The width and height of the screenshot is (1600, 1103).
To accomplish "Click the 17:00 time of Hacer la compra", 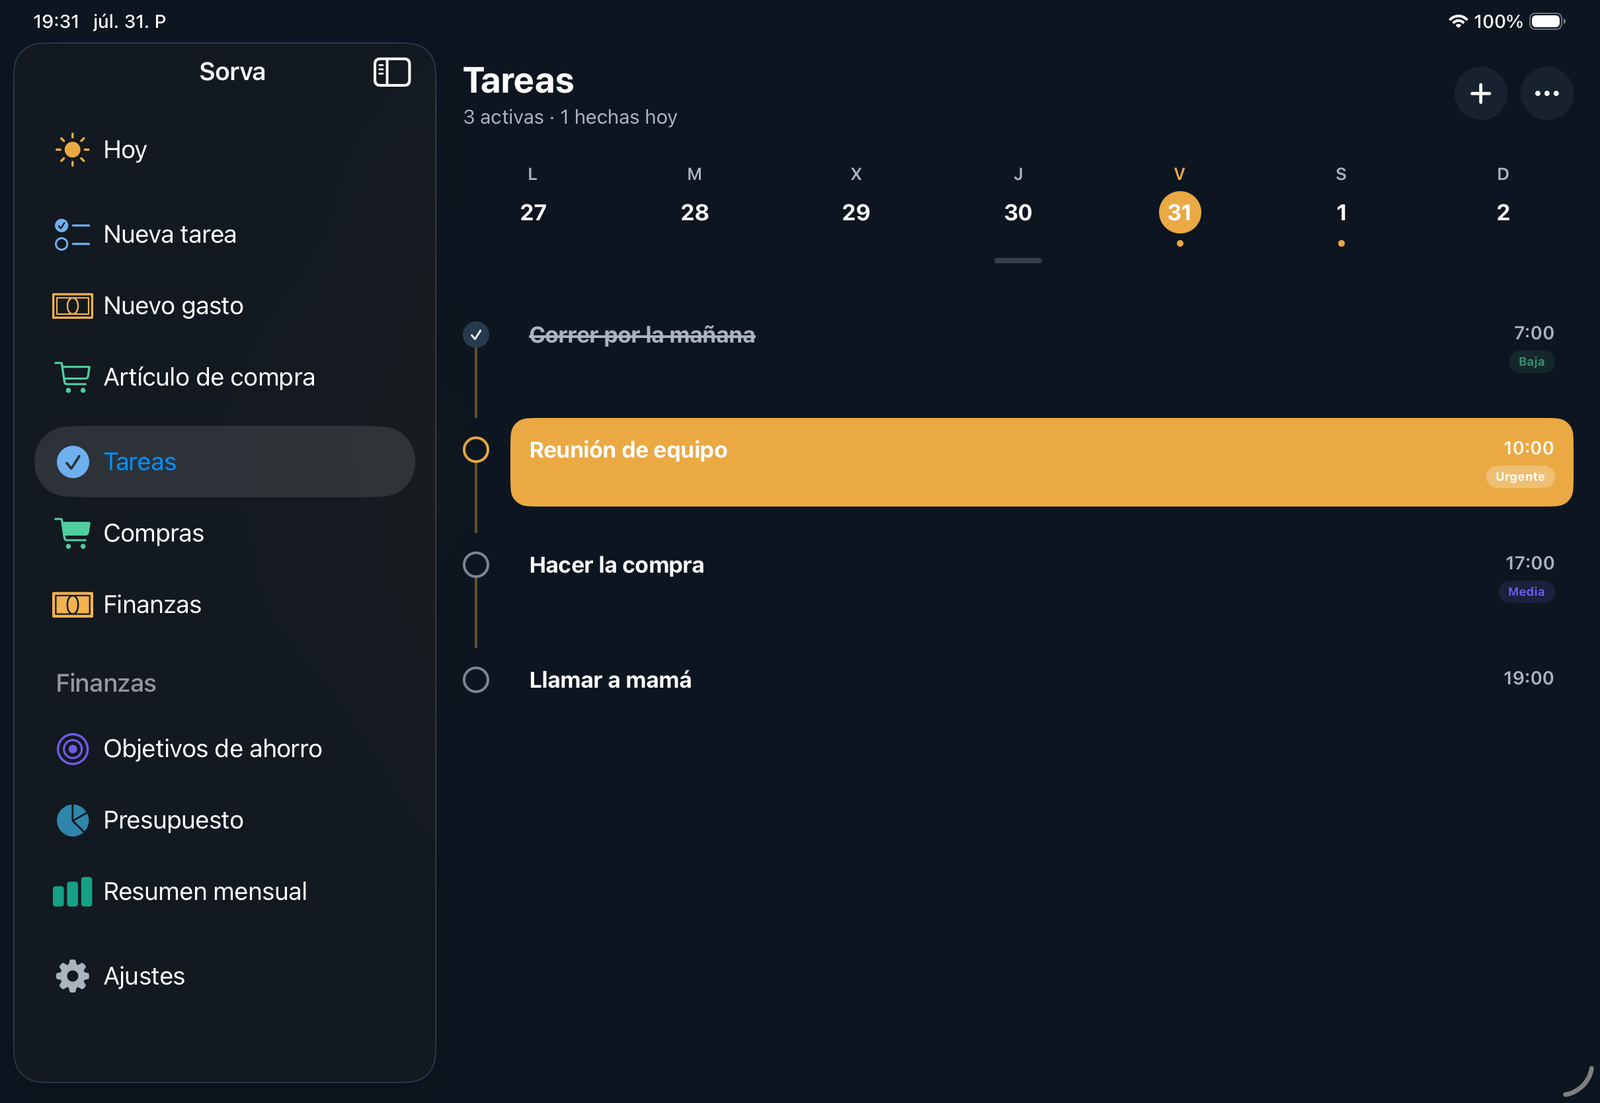I will point(1530,563).
